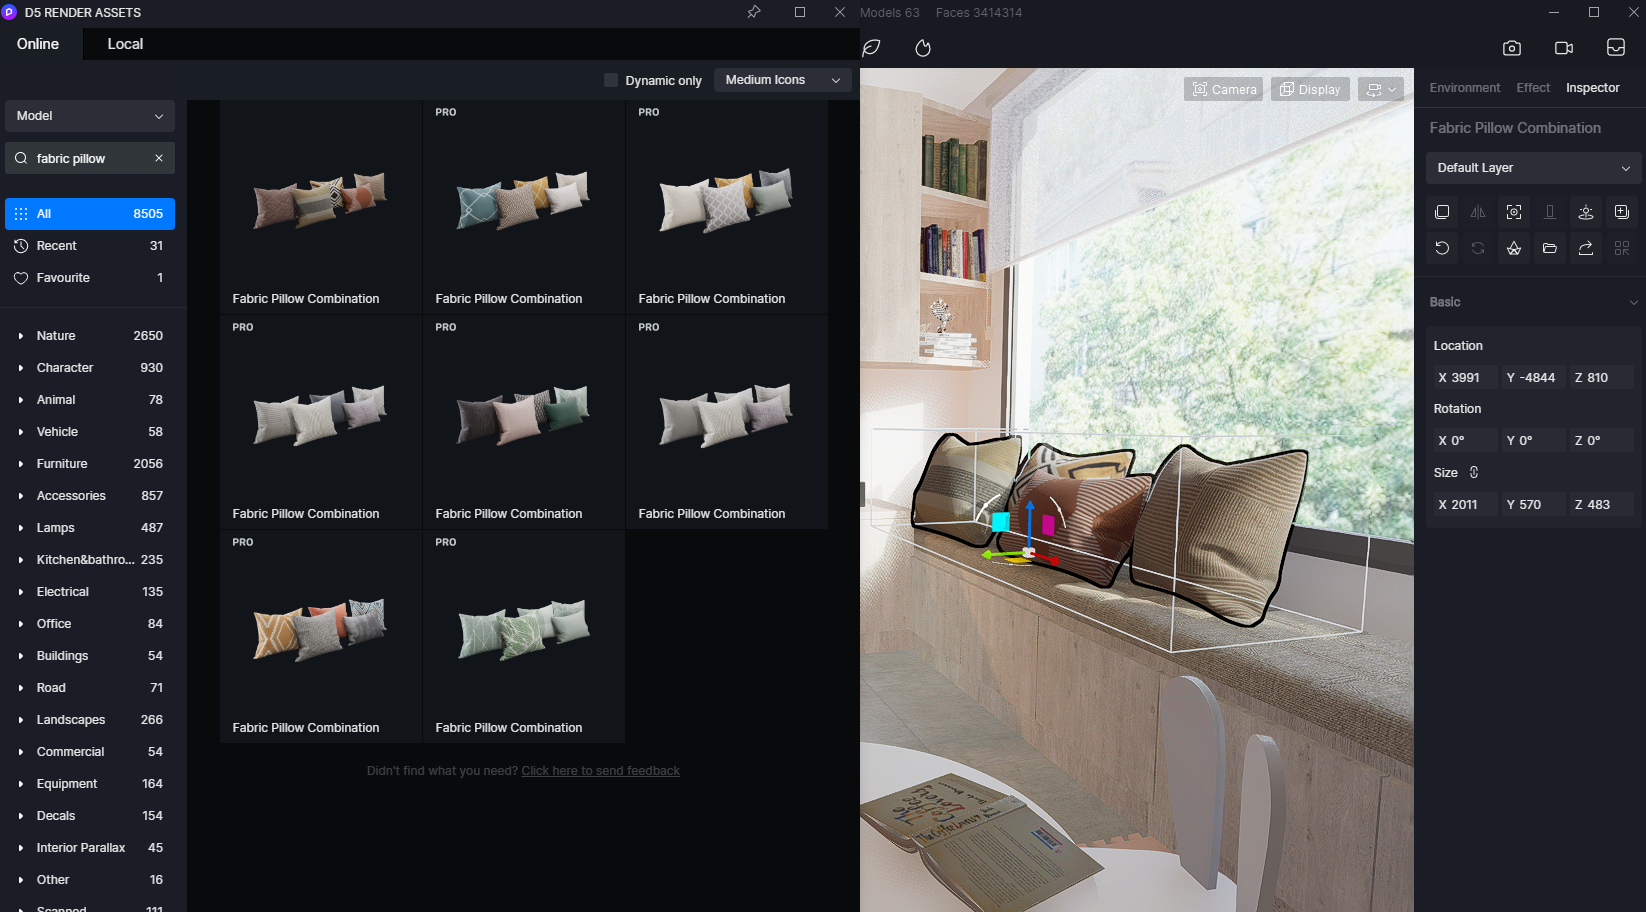Click the two-arrow refresh icon in Inspector

click(1478, 248)
